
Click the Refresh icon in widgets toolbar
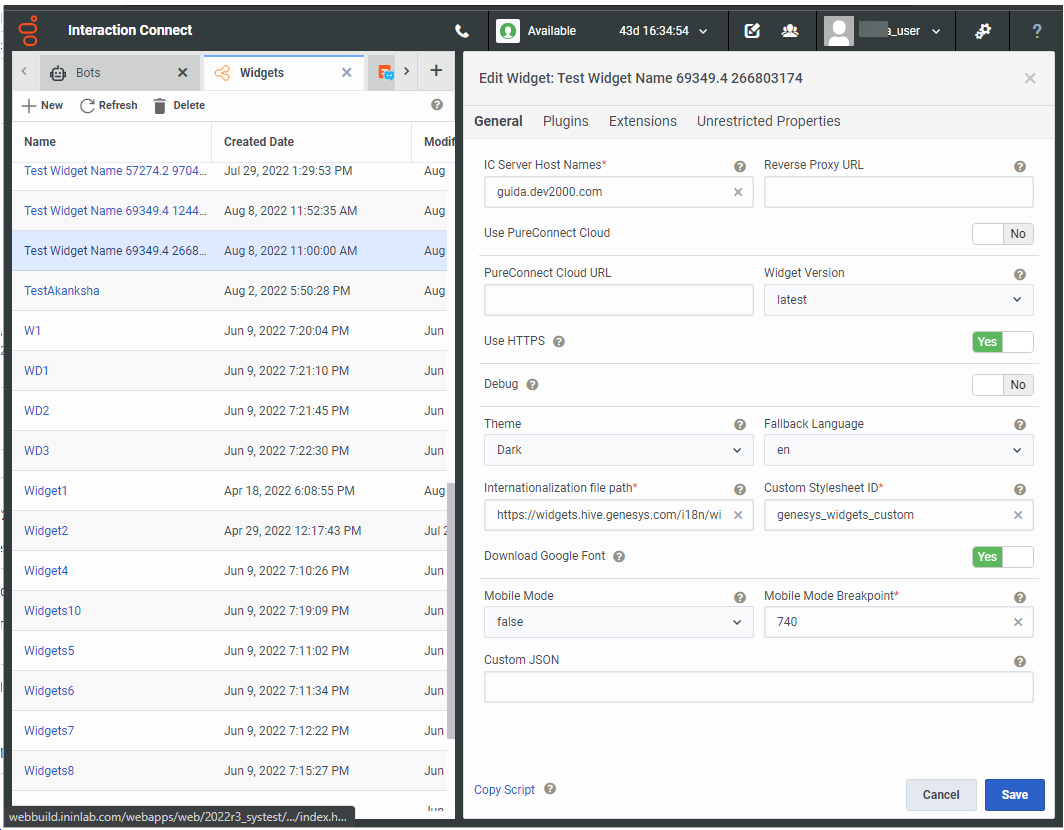[88, 105]
